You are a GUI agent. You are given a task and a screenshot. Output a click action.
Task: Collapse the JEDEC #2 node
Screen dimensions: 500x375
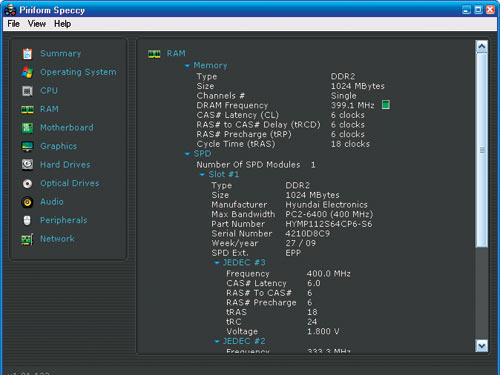217,341
